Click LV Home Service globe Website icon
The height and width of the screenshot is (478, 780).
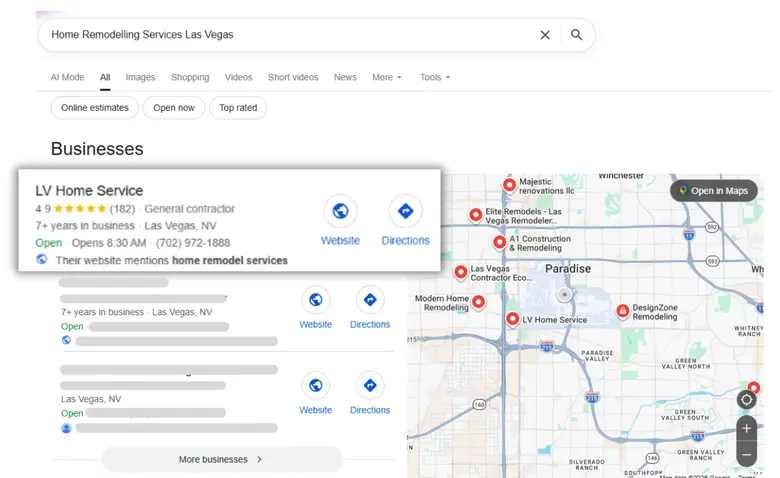340,211
